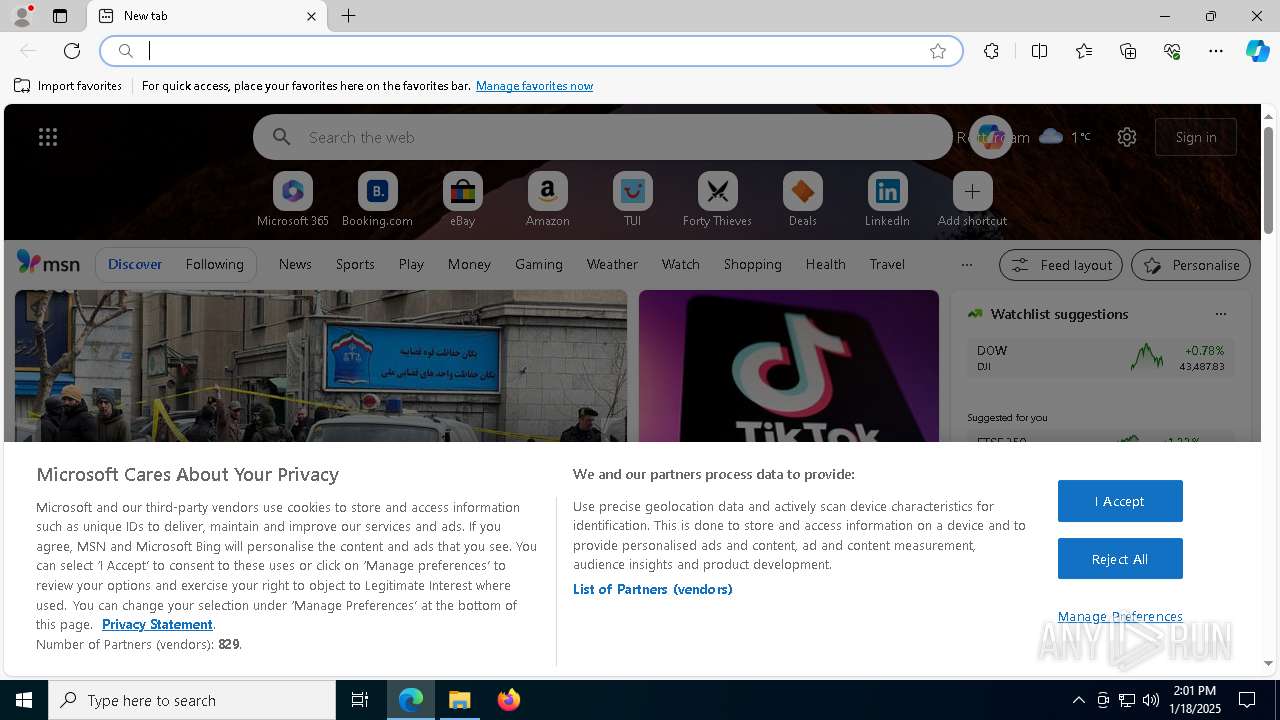
Task: Launch File Explorer from taskbar
Action: pyautogui.click(x=460, y=700)
